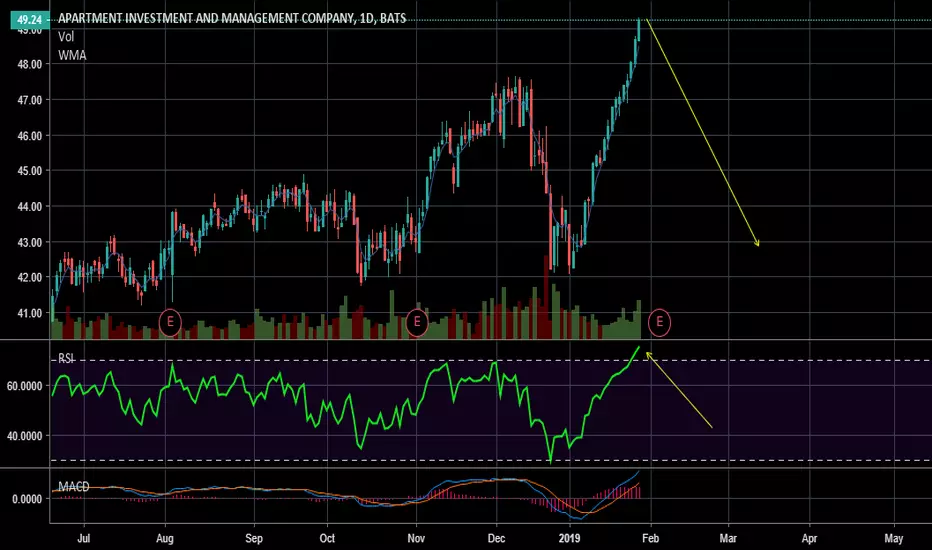Click the Sep label on time axis
Image resolution: width=932 pixels, height=550 pixels.
coord(254,539)
